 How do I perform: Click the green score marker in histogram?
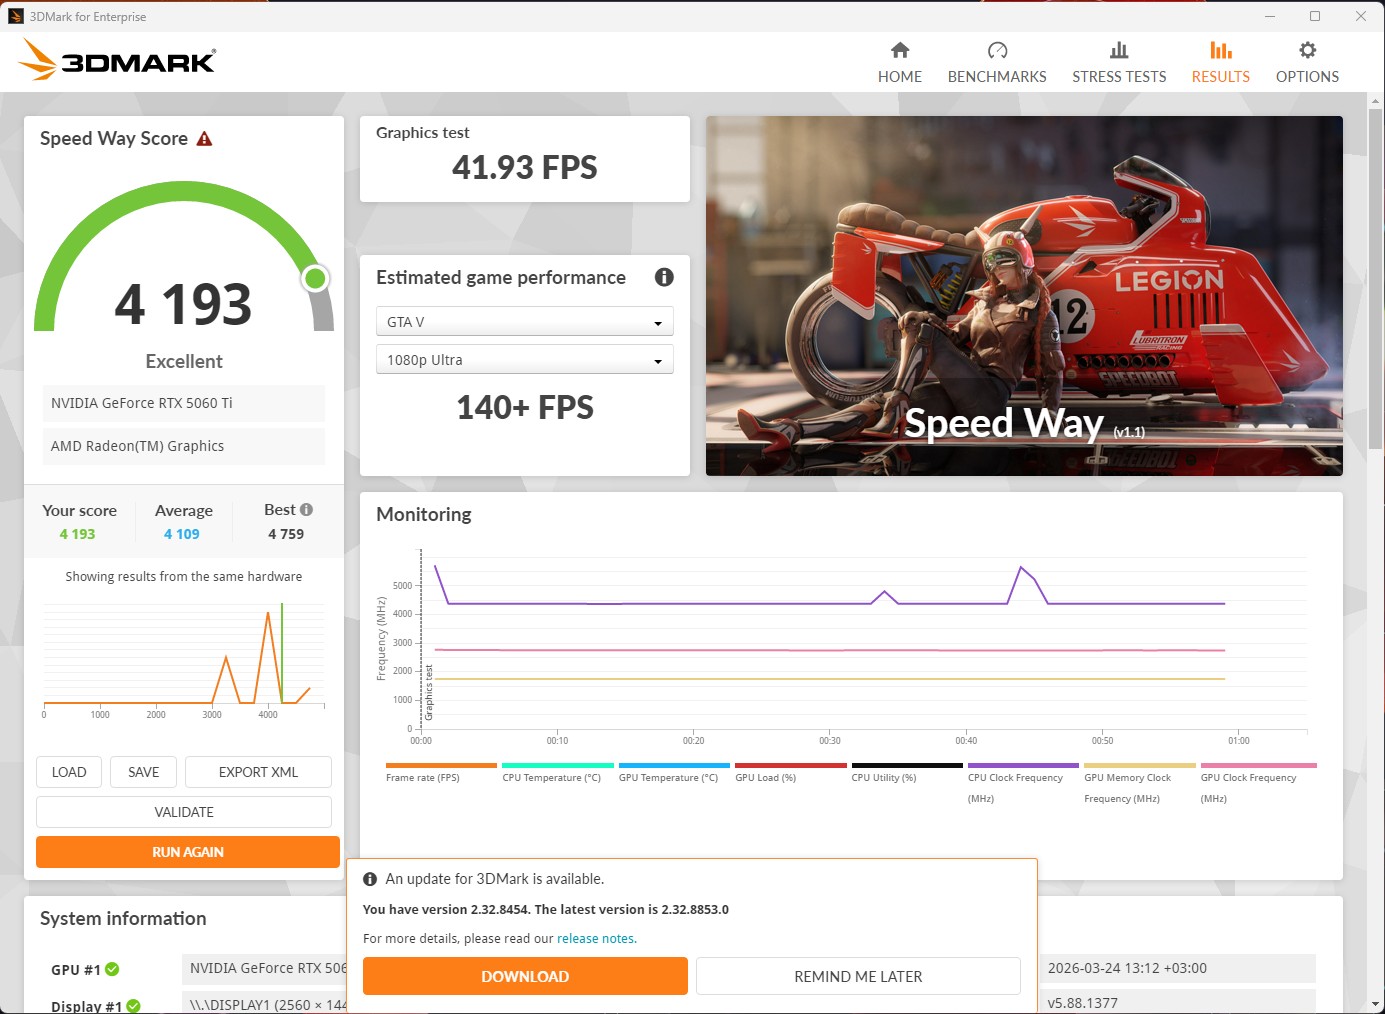point(282,653)
